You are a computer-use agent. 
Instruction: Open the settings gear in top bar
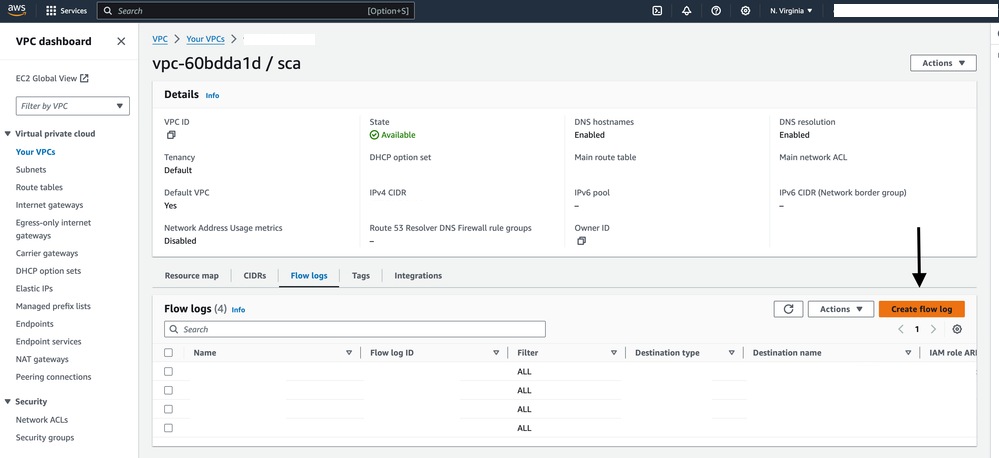(x=745, y=11)
